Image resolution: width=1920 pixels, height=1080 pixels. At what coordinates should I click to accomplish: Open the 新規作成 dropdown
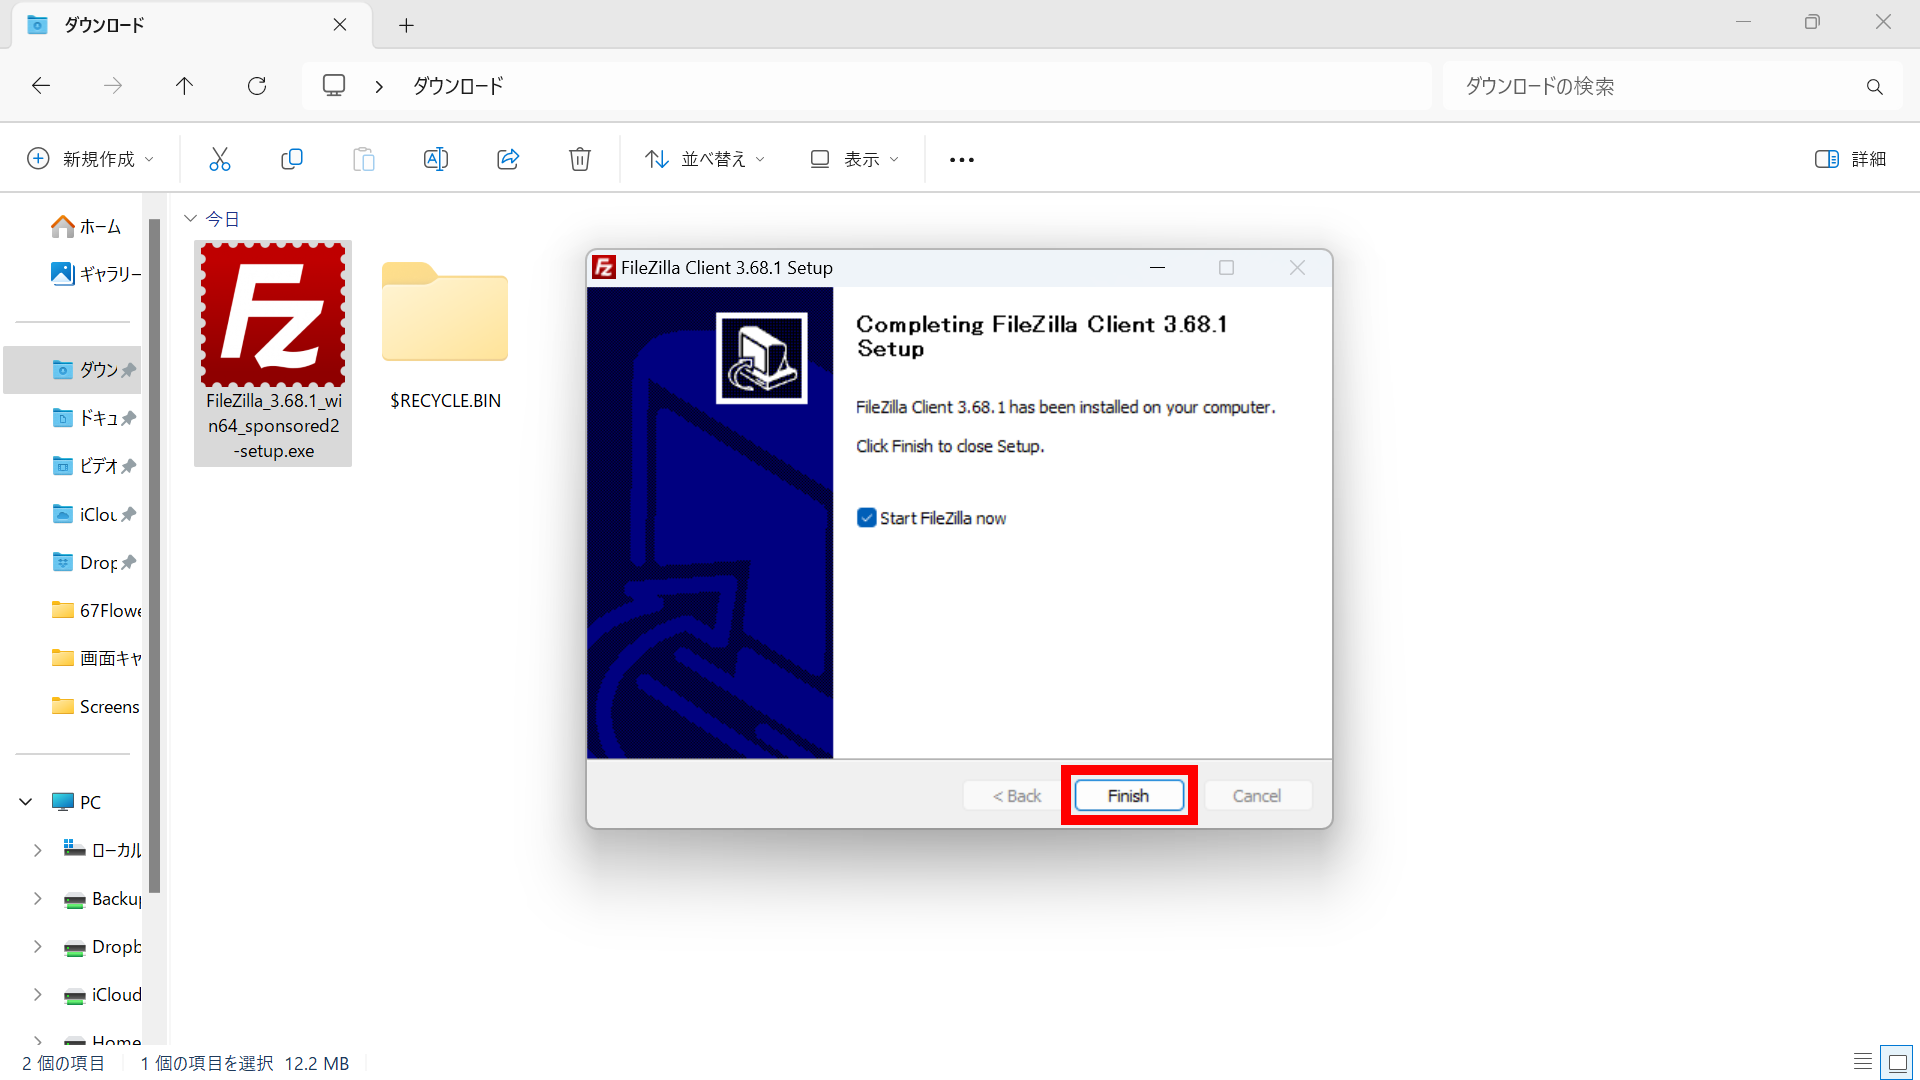point(90,159)
